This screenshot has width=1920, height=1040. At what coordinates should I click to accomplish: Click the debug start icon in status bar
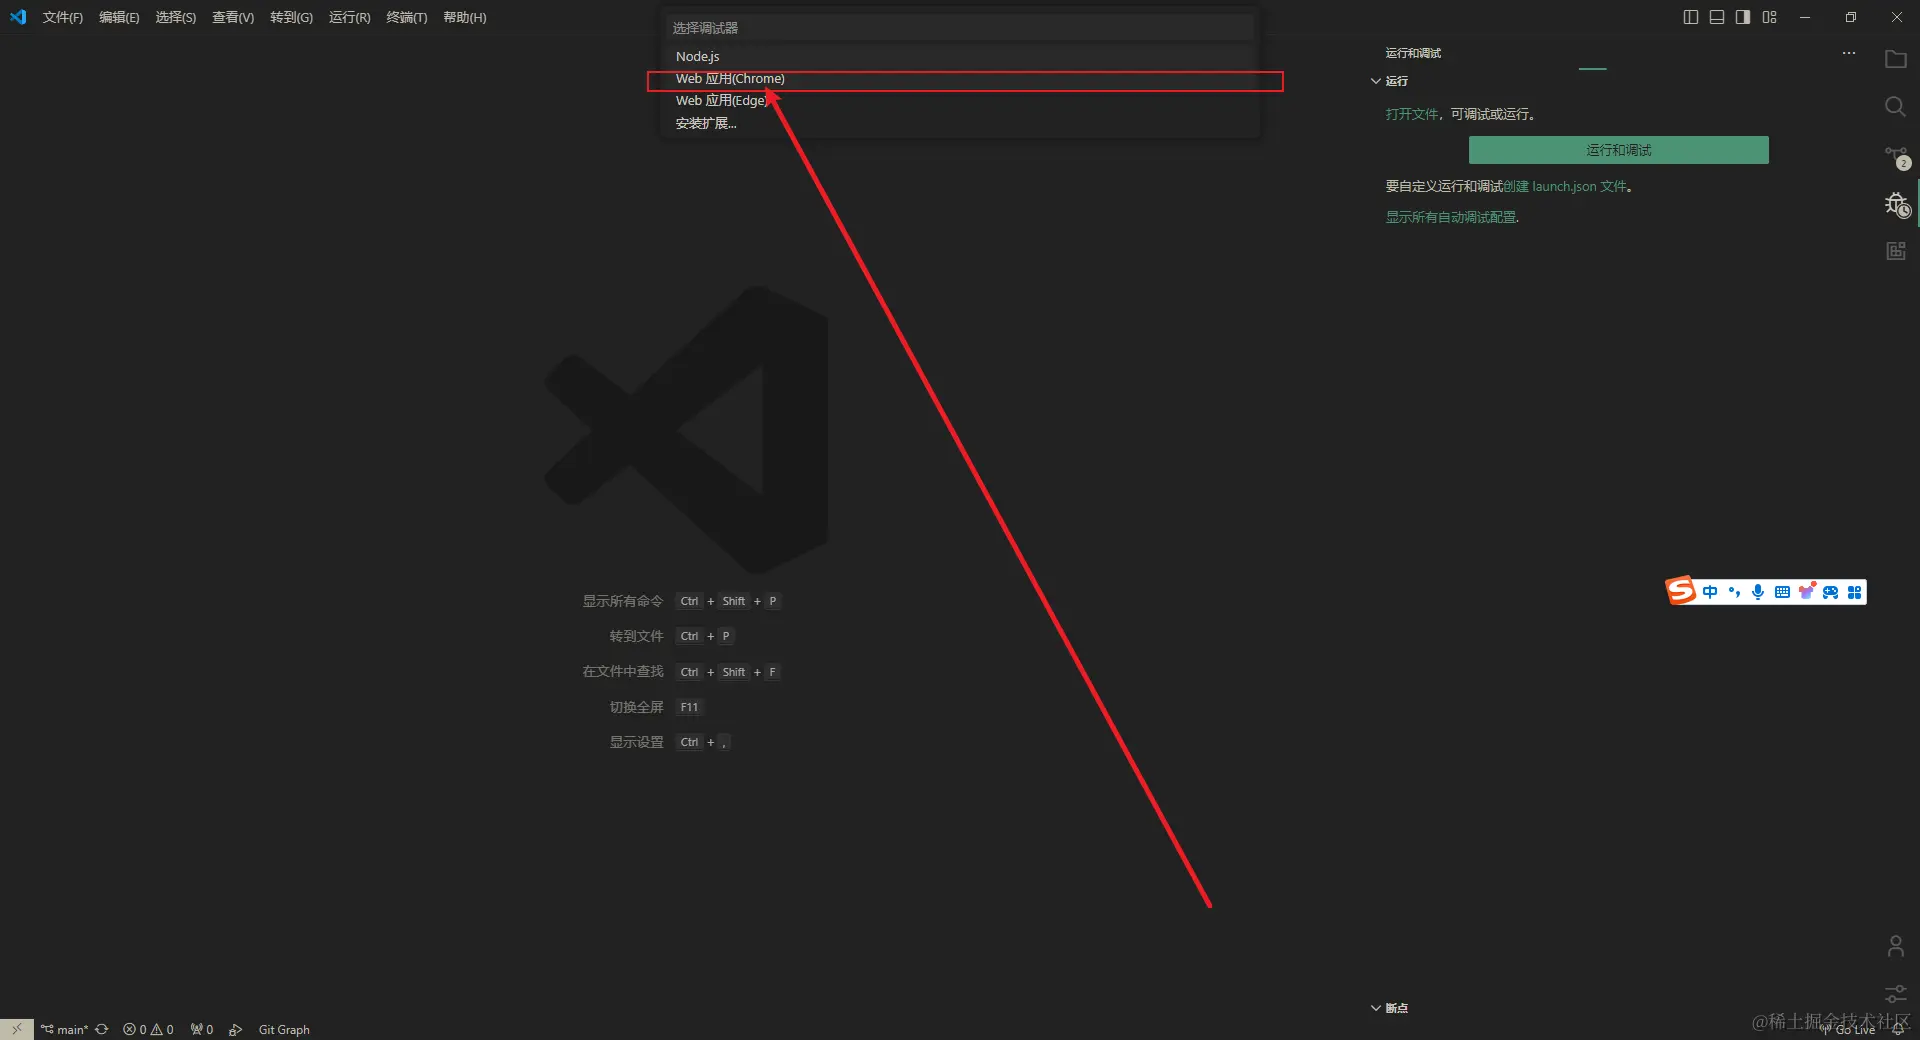coord(236,1029)
